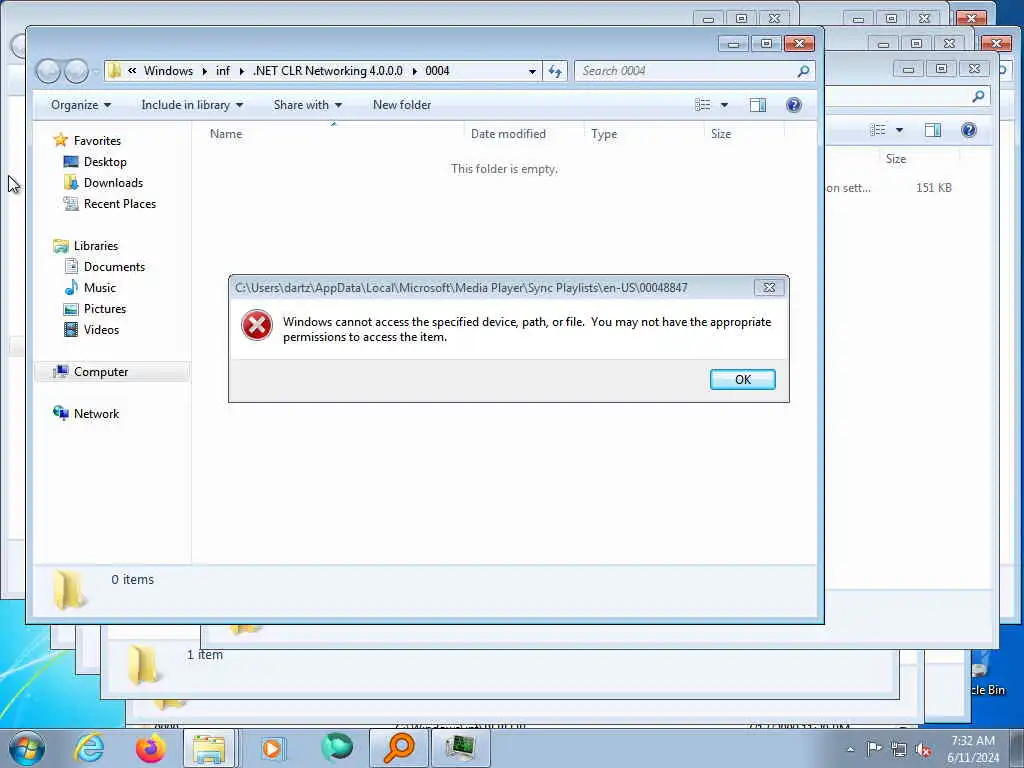Image resolution: width=1024 pixels, height=768 pixels.
Task: Refresh the 0004 folder view
Action: 554,71
